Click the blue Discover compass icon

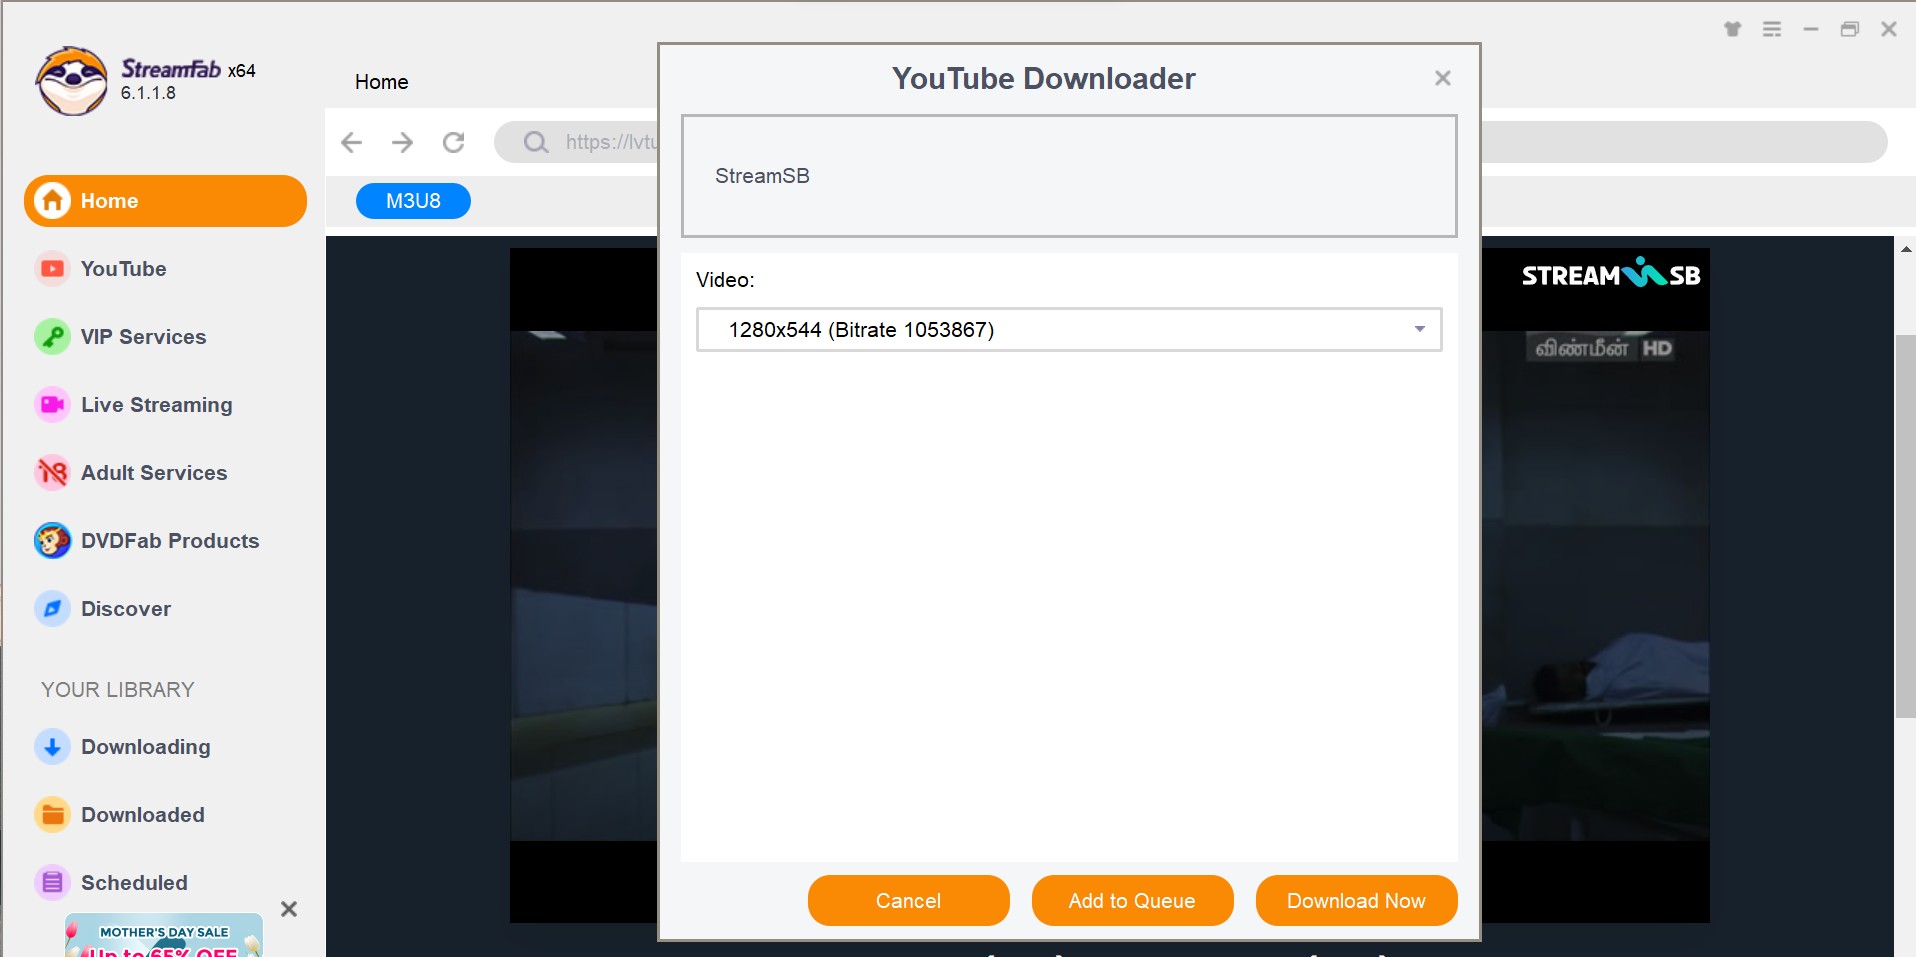coord(52,609)
